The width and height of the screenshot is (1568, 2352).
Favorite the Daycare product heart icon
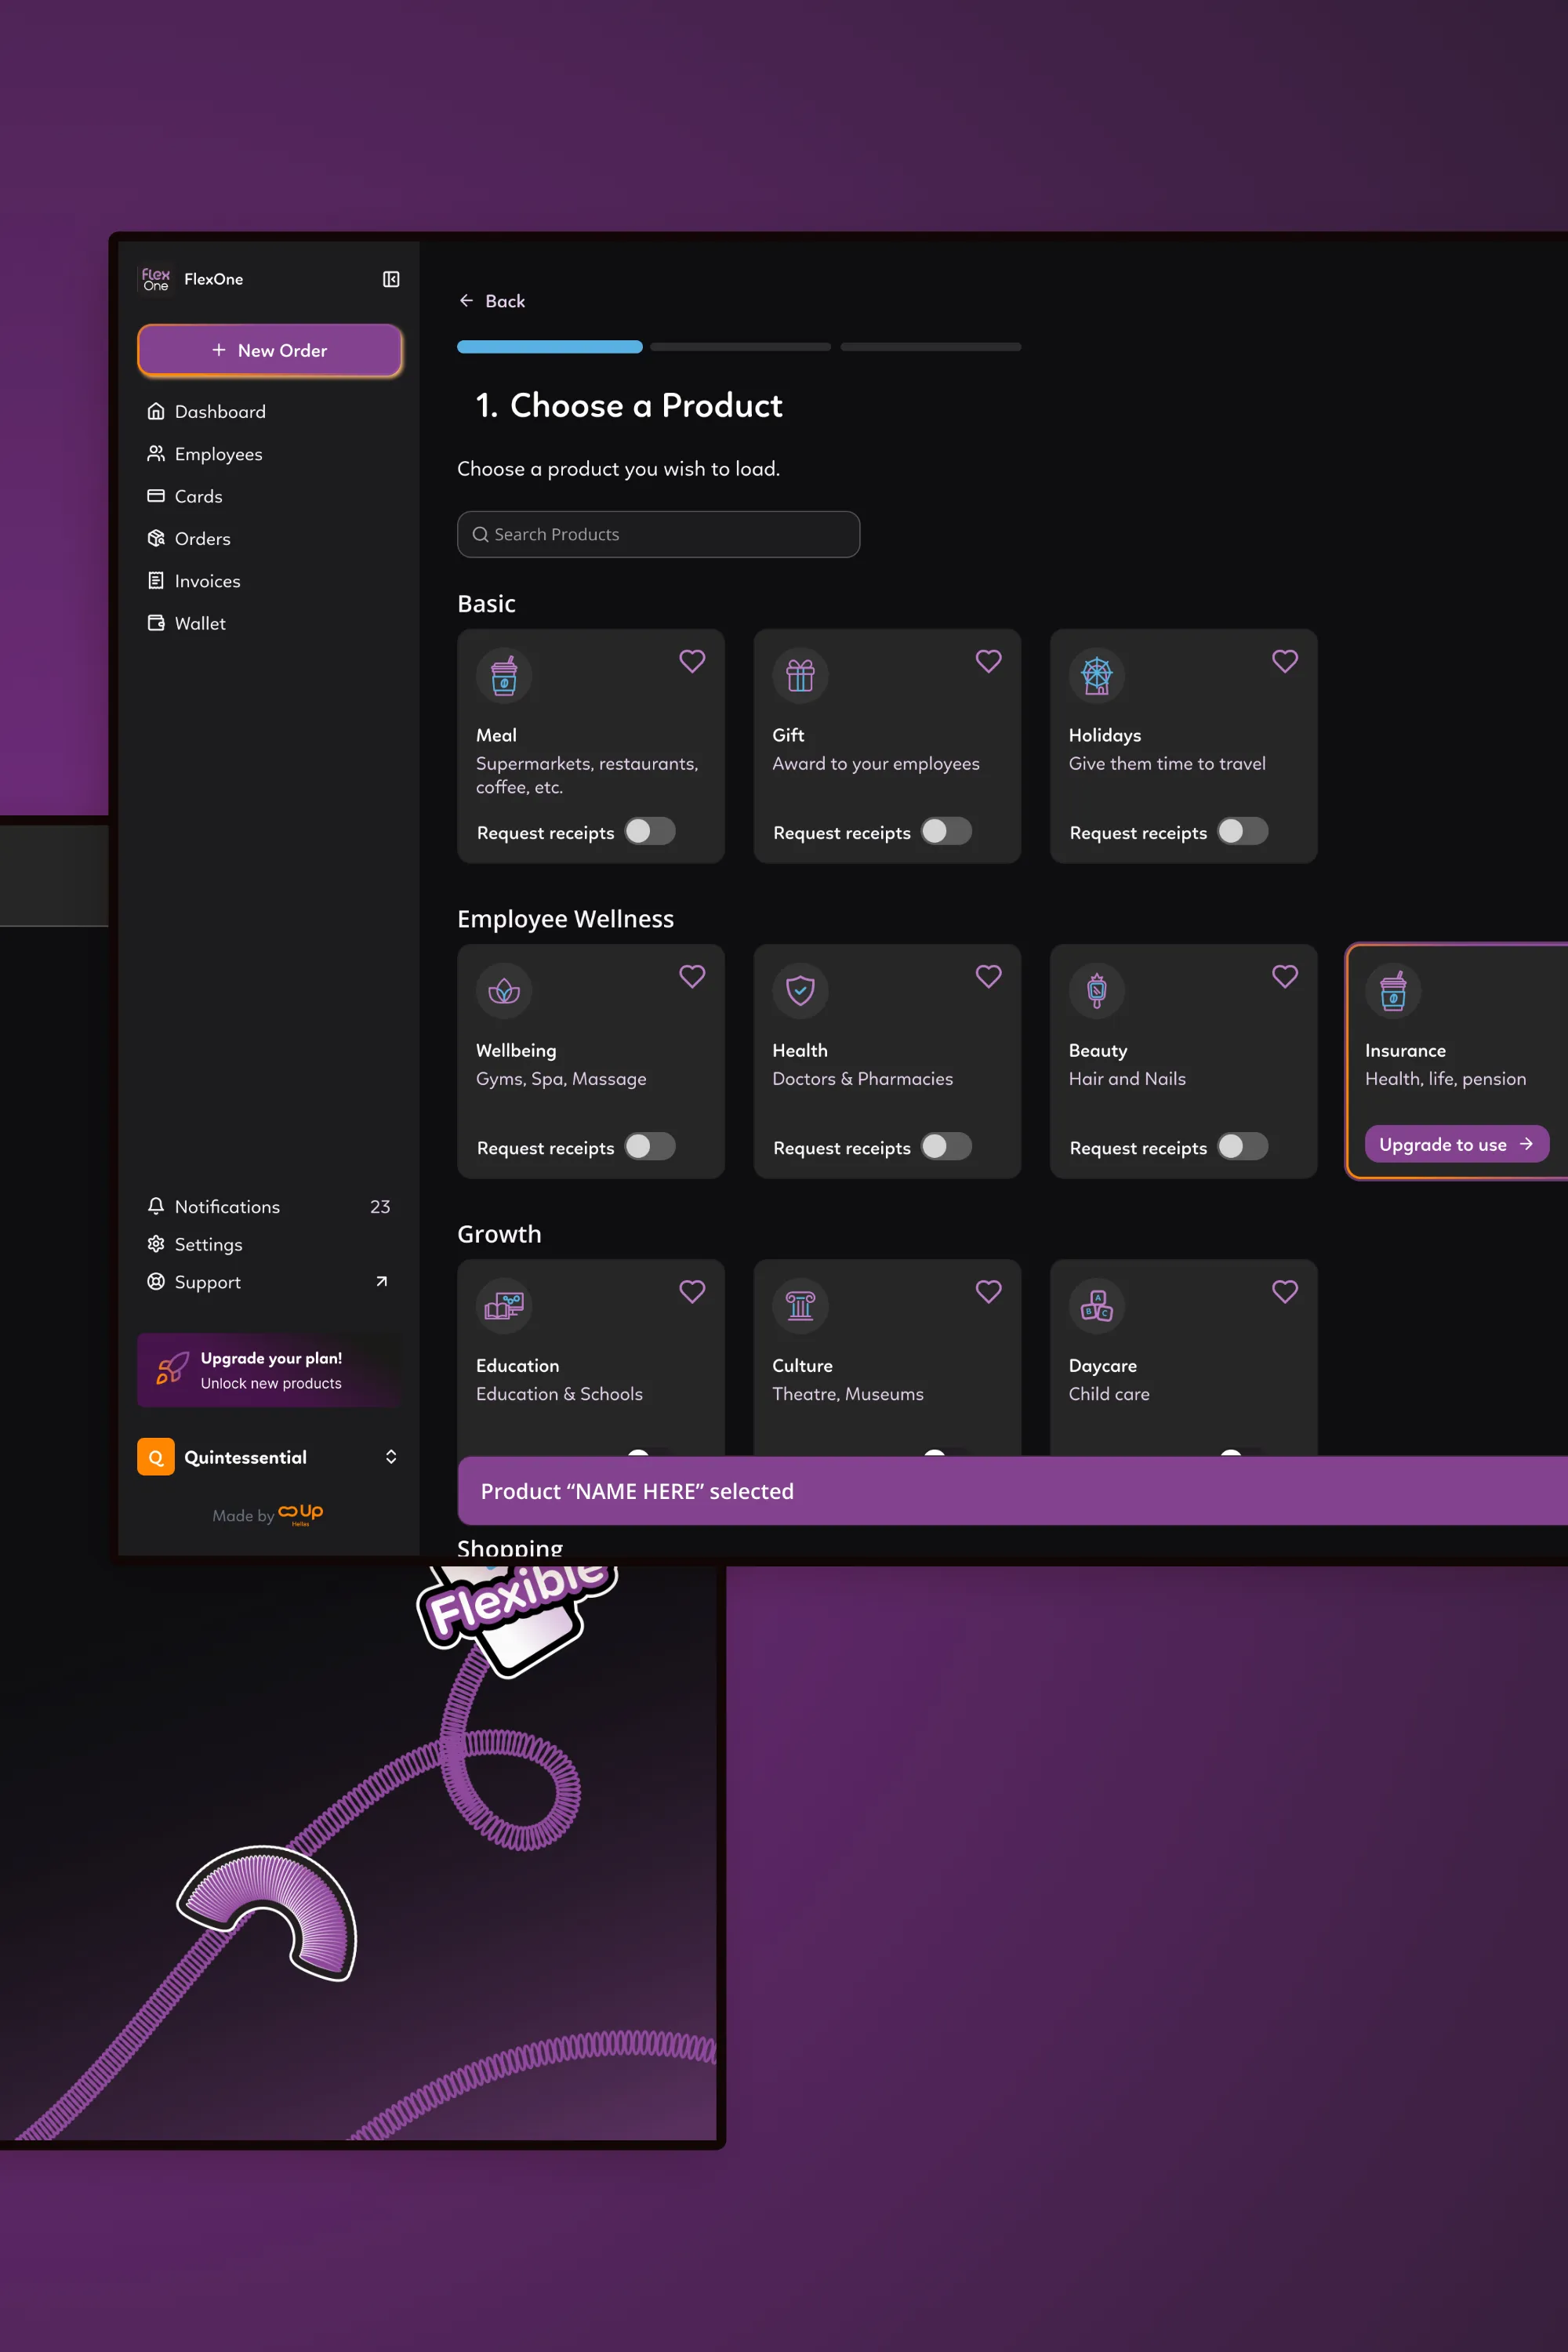pyautogui.click(x=1285, y=1291)
